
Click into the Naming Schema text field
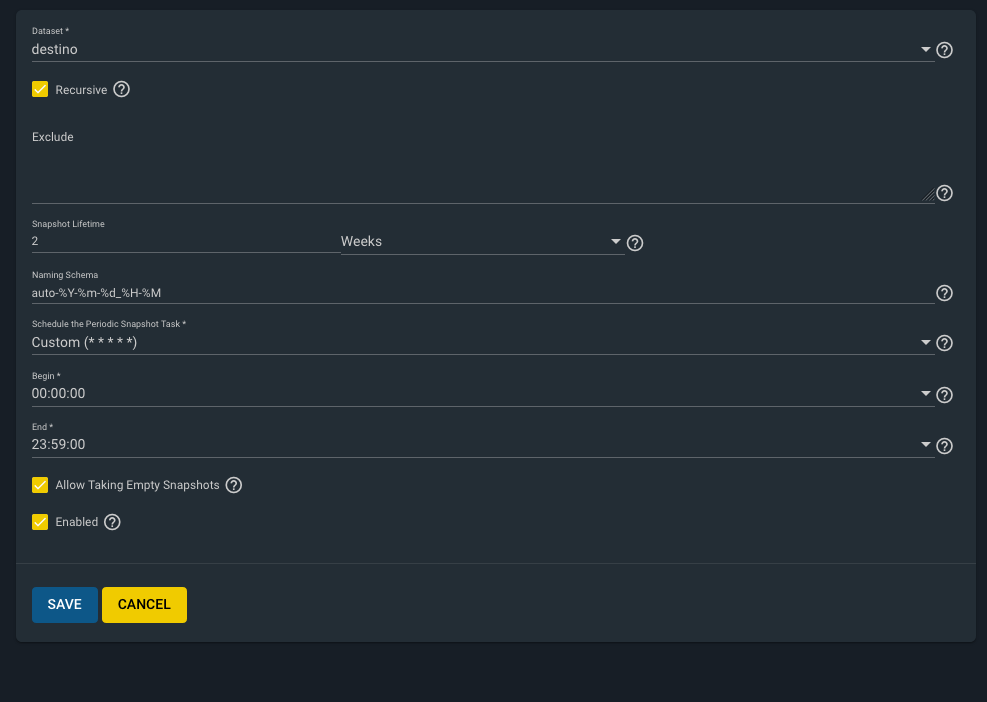(x=480, y=293)
